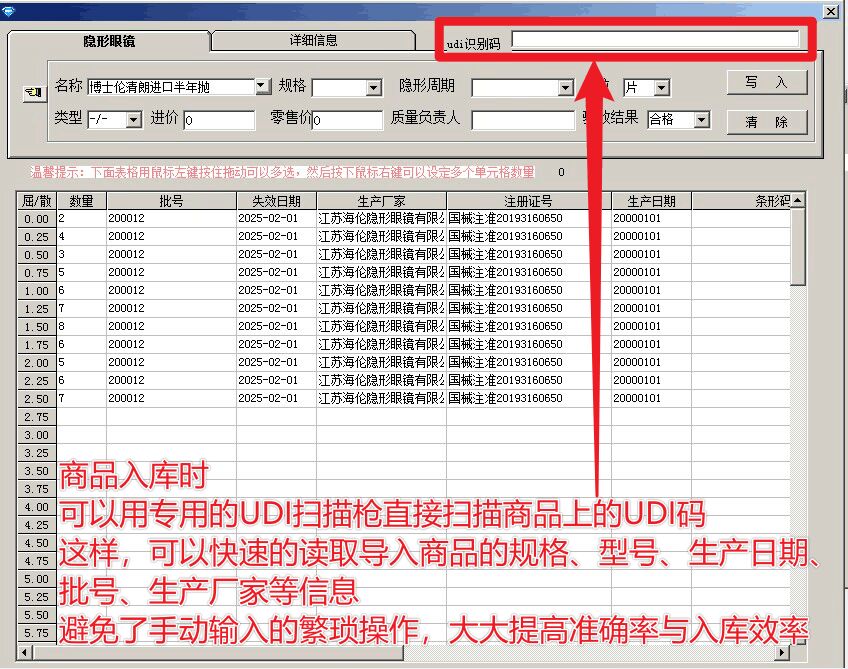Click the 屈/散 column header
This screenshot has width=848, height=669.
coord(37,201)
